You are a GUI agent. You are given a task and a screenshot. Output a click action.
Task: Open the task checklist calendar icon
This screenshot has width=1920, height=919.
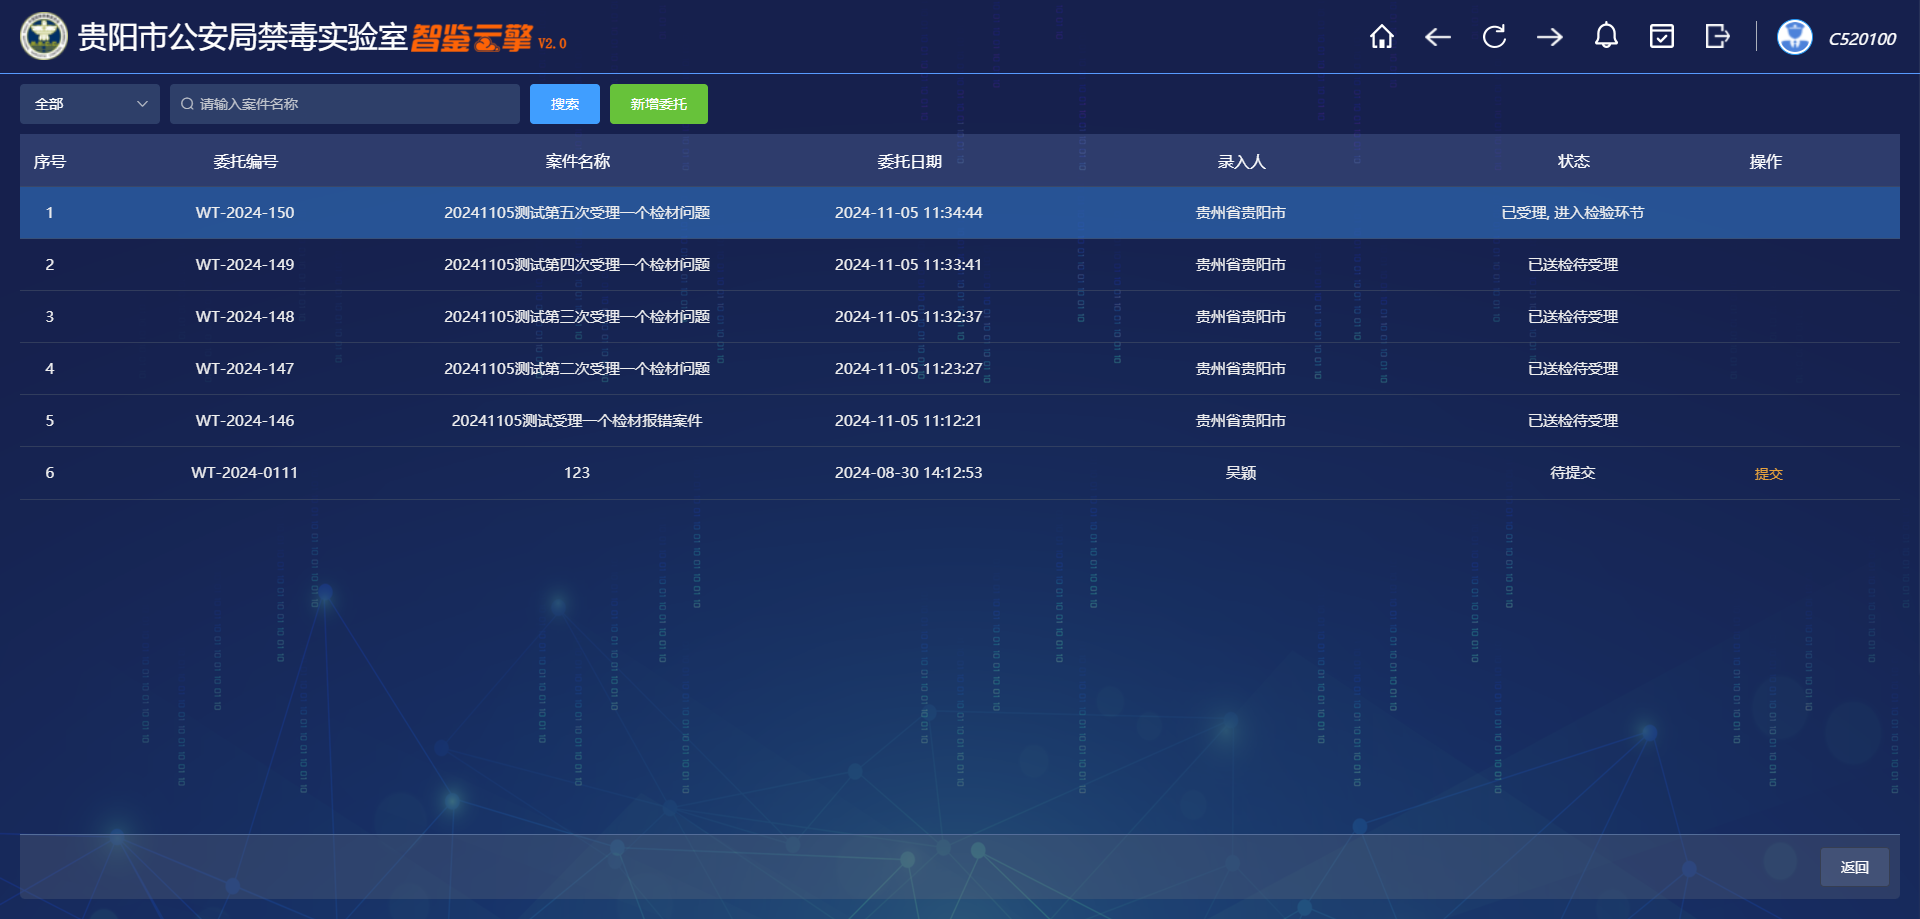click(x=1662, y=37)
